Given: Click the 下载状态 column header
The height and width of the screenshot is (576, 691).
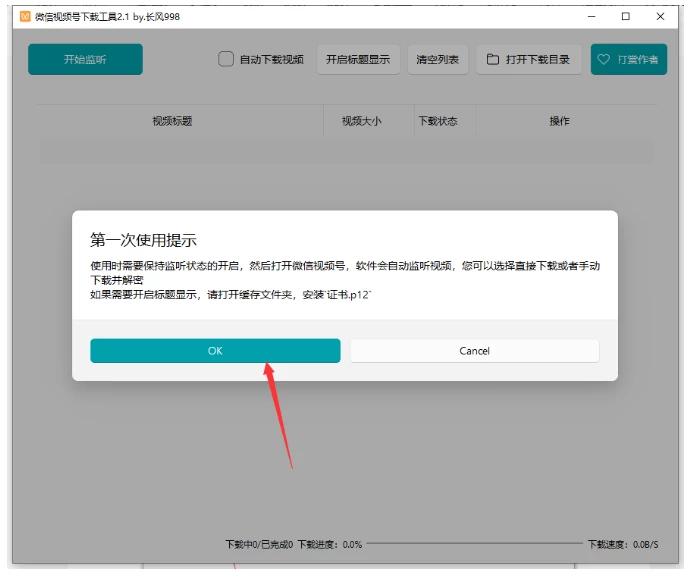Looking at the screenshot, I should (437, 121).
